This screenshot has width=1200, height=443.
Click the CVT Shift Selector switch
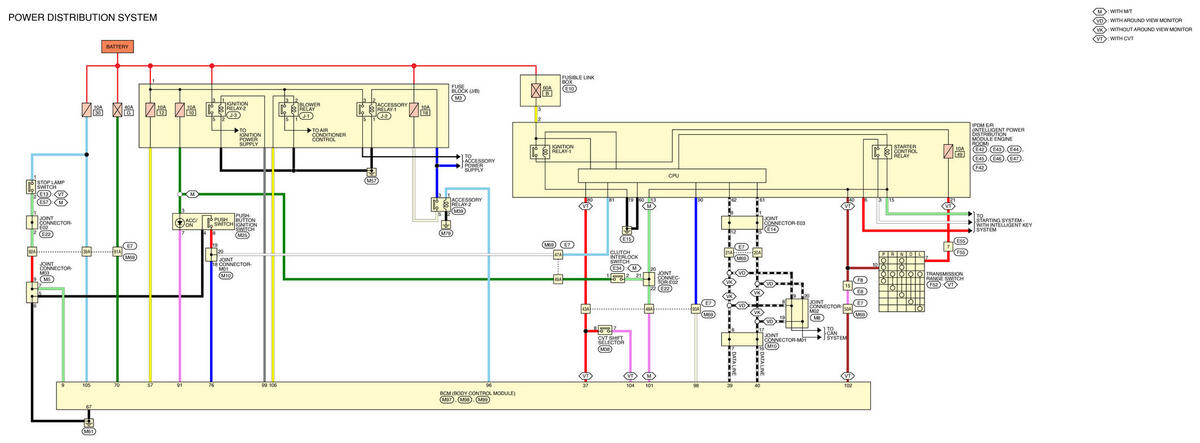tap(606, 329)
